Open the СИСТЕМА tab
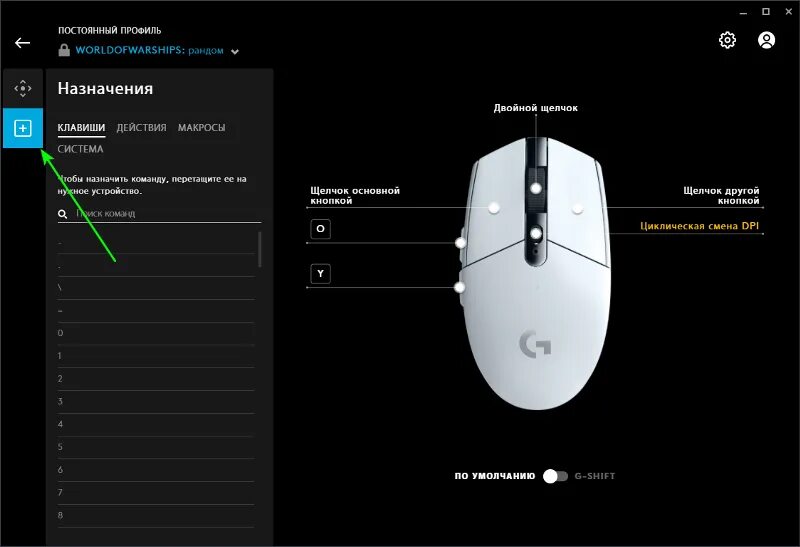800x547 pixels. tap(80, 149)
